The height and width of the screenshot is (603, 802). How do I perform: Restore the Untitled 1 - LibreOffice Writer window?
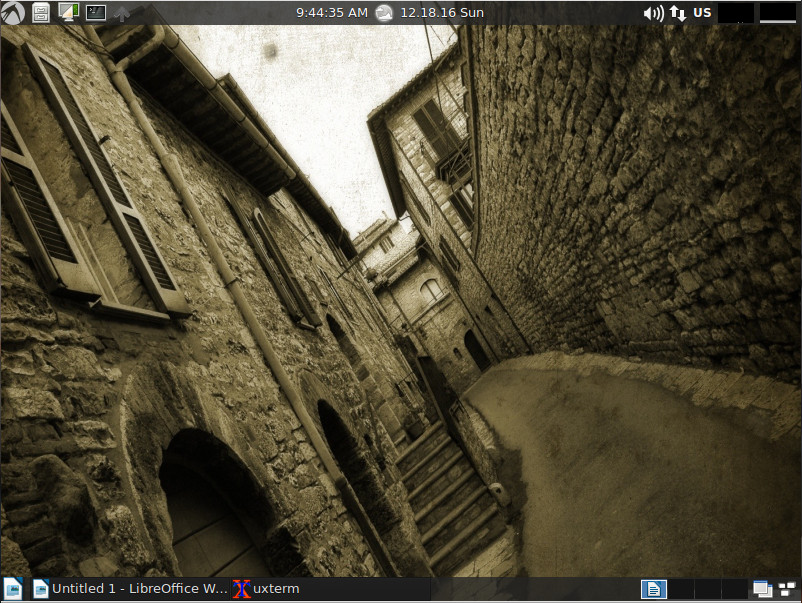(x=129, y=589)
